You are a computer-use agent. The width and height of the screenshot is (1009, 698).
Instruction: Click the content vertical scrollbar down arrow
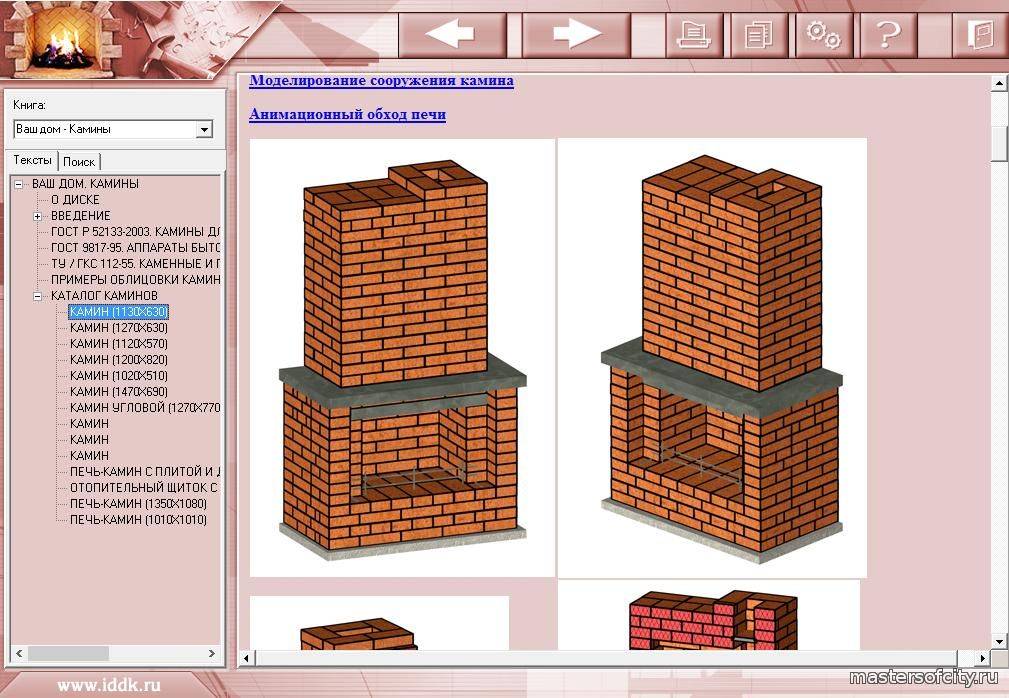click(x=998, y=639)
